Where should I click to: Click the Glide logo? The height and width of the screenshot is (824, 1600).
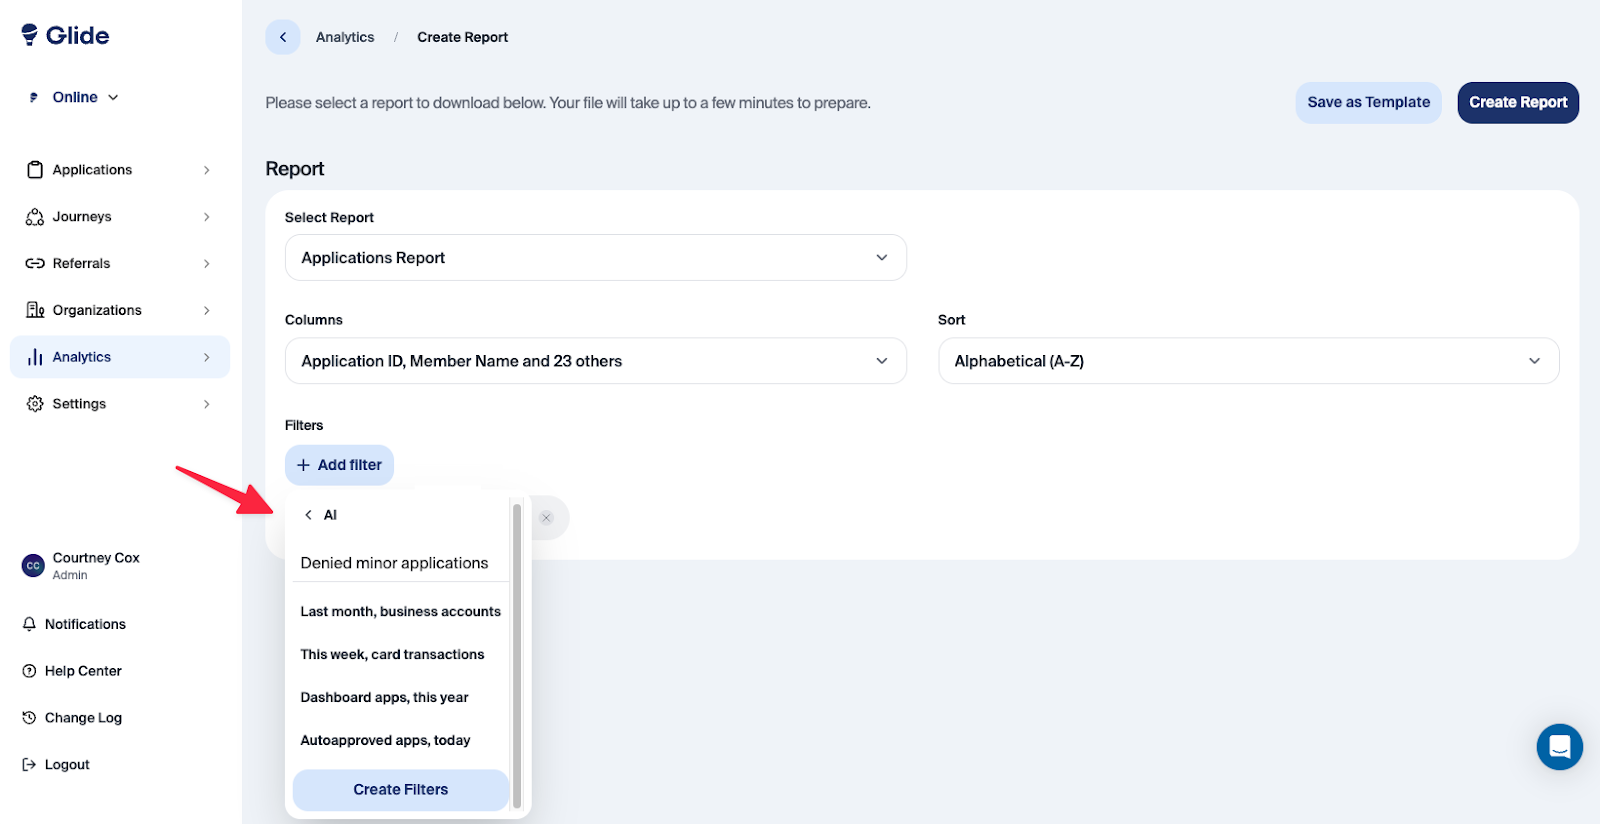point(66,35)
